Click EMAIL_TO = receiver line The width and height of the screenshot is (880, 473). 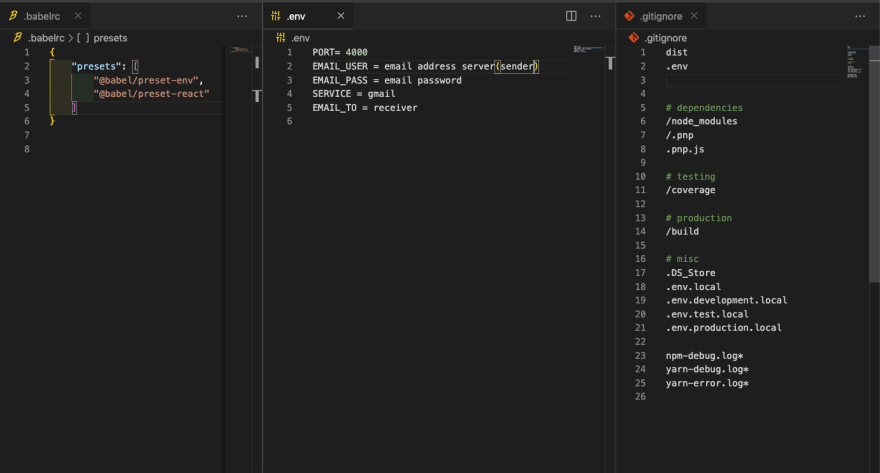[365, 108]
